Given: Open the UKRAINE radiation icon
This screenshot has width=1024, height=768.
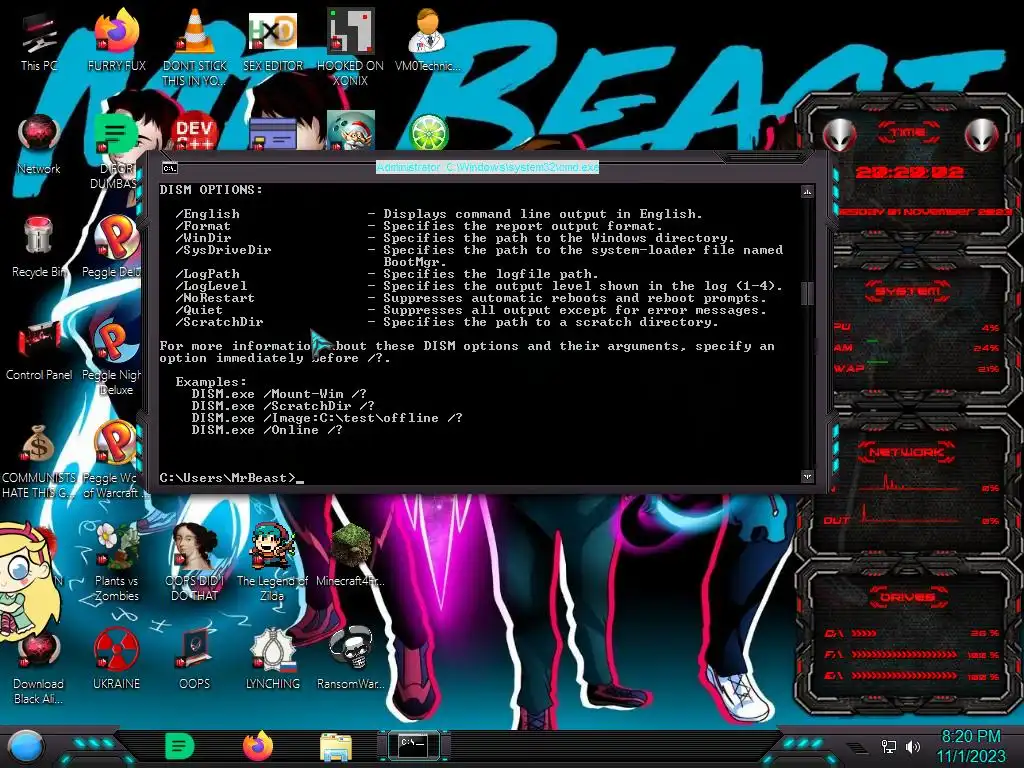Looking at the screenshot, I should (x=116, y=658).
